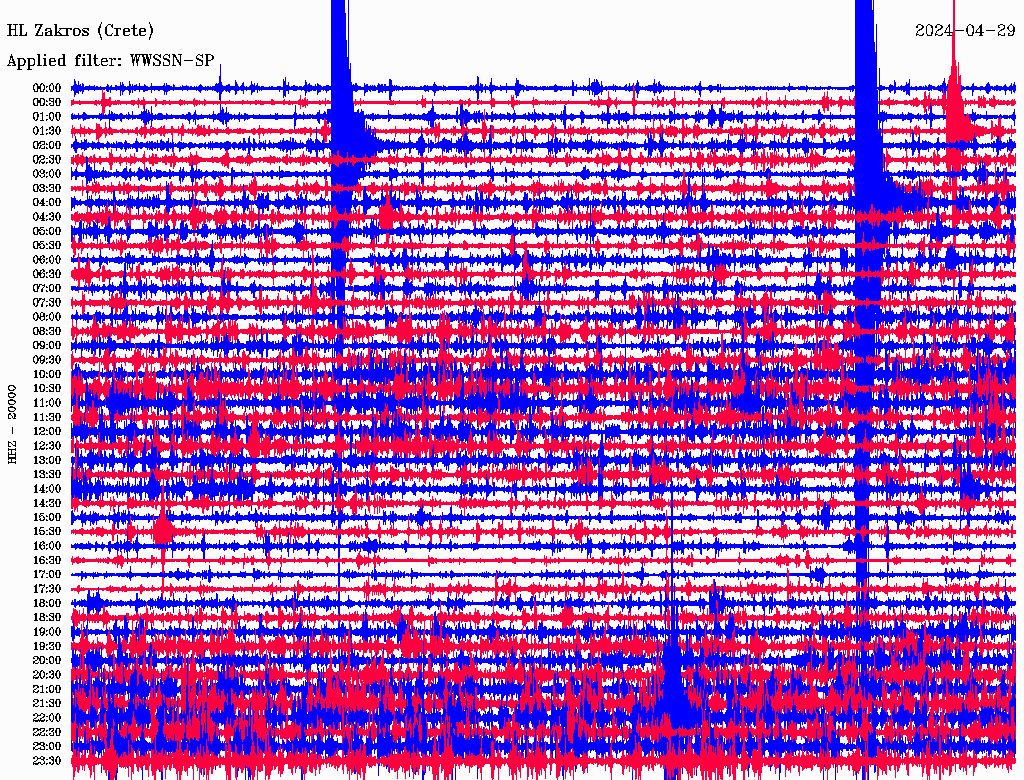Screen dimensions: 1024x780
Task: Click the '05:30' time label
Action: click(x=47, y=245)
